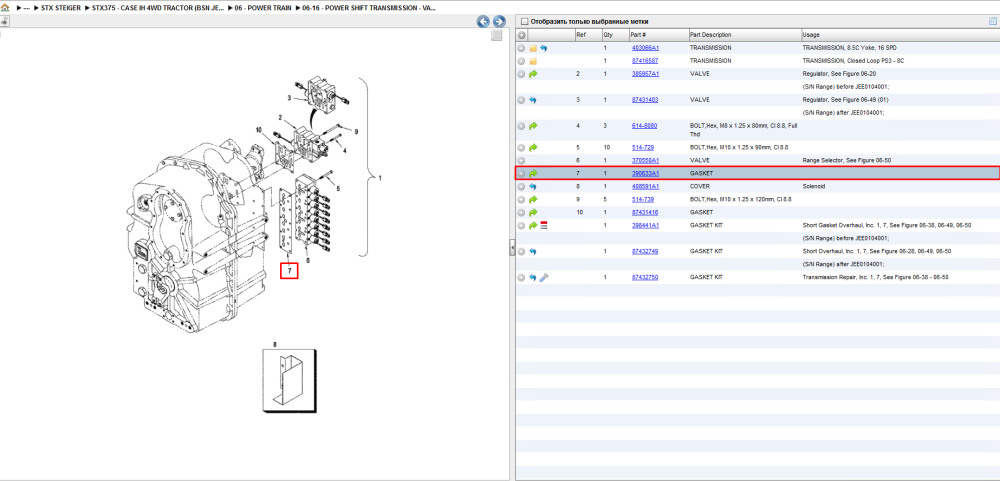Open STX375 CASE IH 4WD TRACTOR breadcrumb

(159, 8)
